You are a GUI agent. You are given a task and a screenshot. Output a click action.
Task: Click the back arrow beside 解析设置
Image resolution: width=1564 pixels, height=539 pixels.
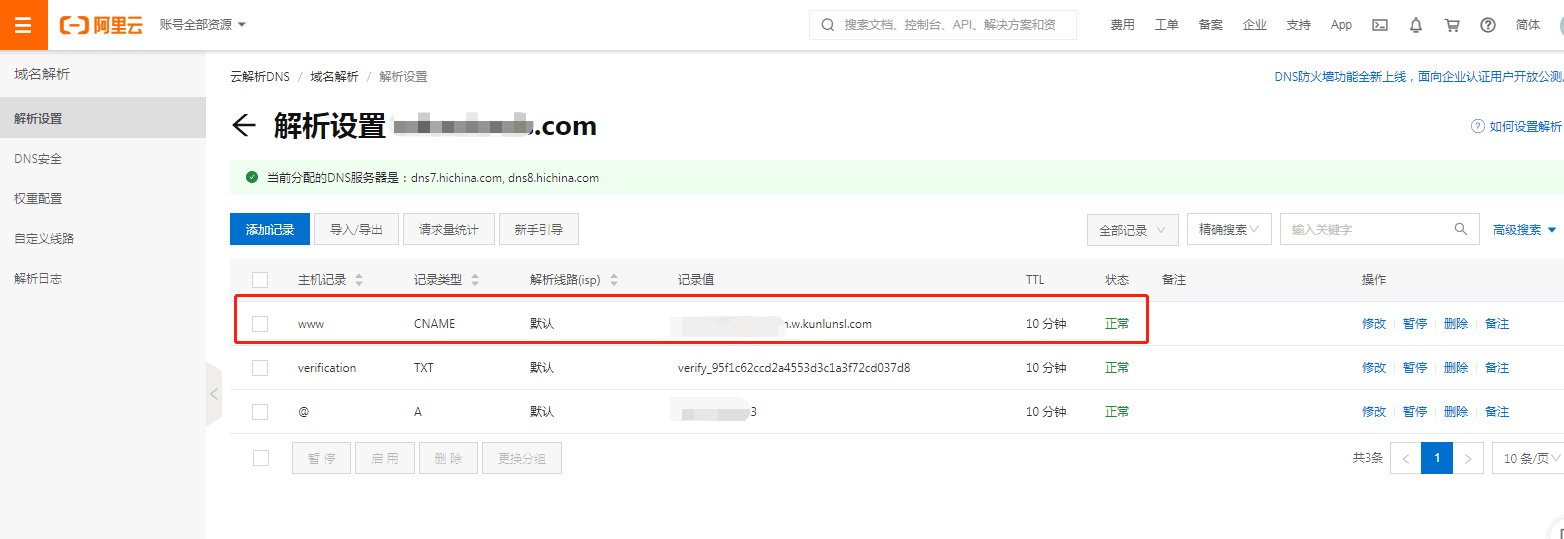tap(243, 126)
